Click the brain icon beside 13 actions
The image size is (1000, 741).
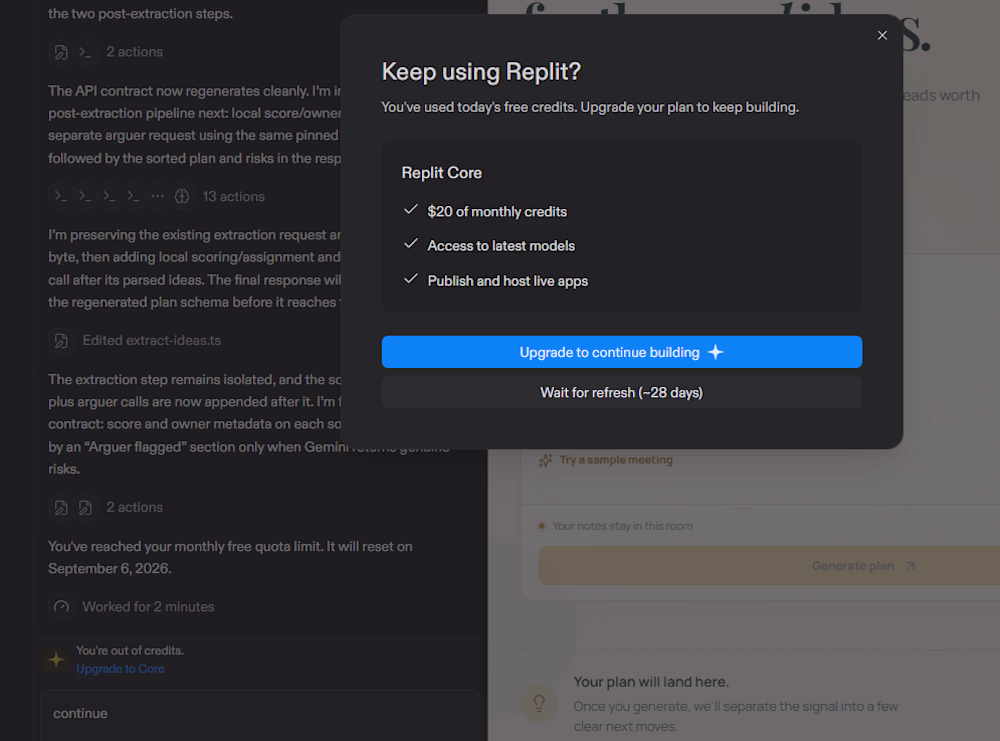coord(182,196)
